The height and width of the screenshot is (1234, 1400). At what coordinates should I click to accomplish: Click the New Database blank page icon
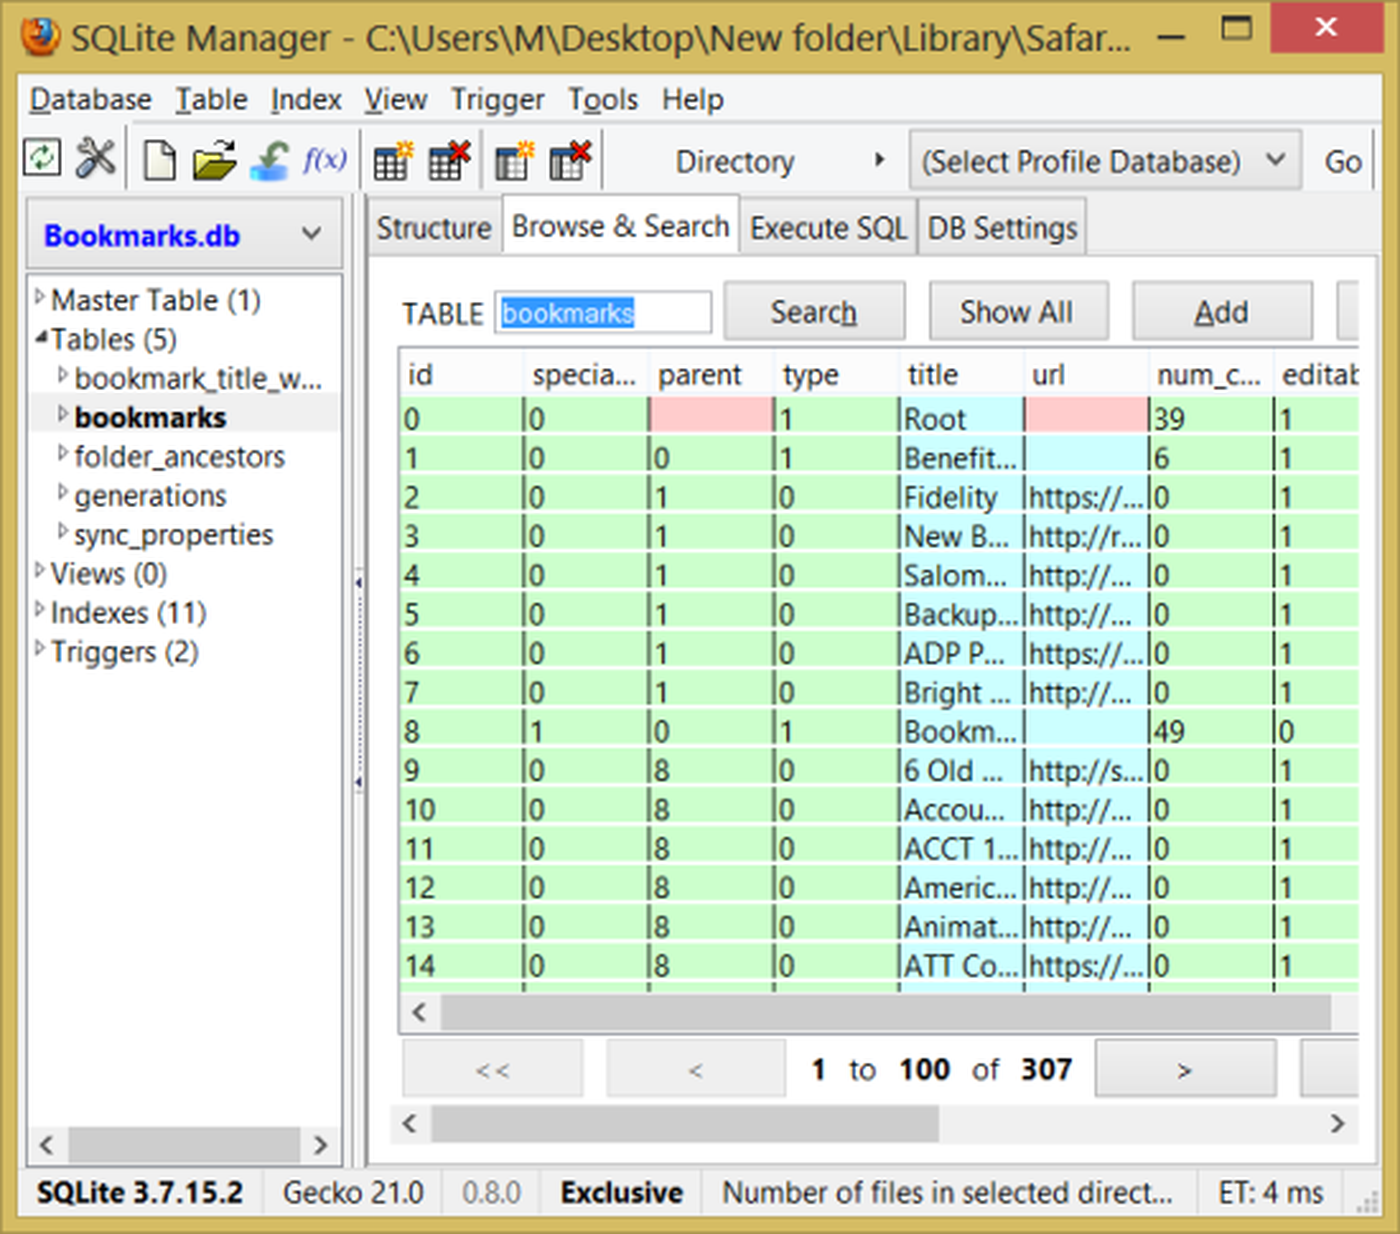(159, 160)
